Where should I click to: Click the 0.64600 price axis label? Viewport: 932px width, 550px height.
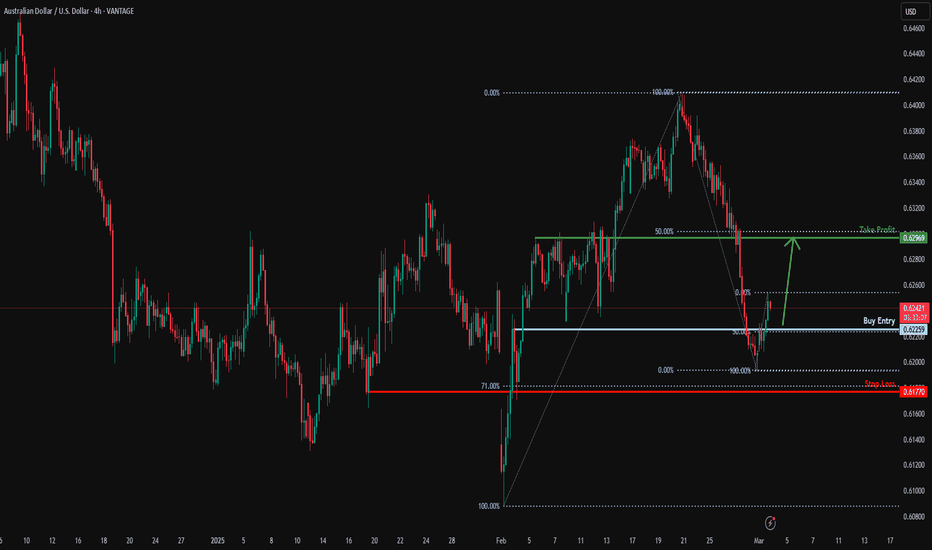914,29
